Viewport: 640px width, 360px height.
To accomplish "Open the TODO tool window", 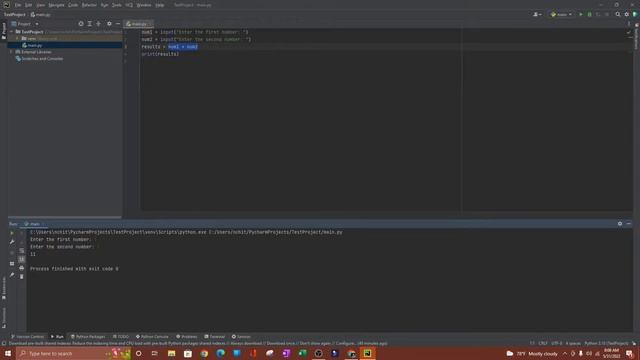I will click(x=121, y=337).
